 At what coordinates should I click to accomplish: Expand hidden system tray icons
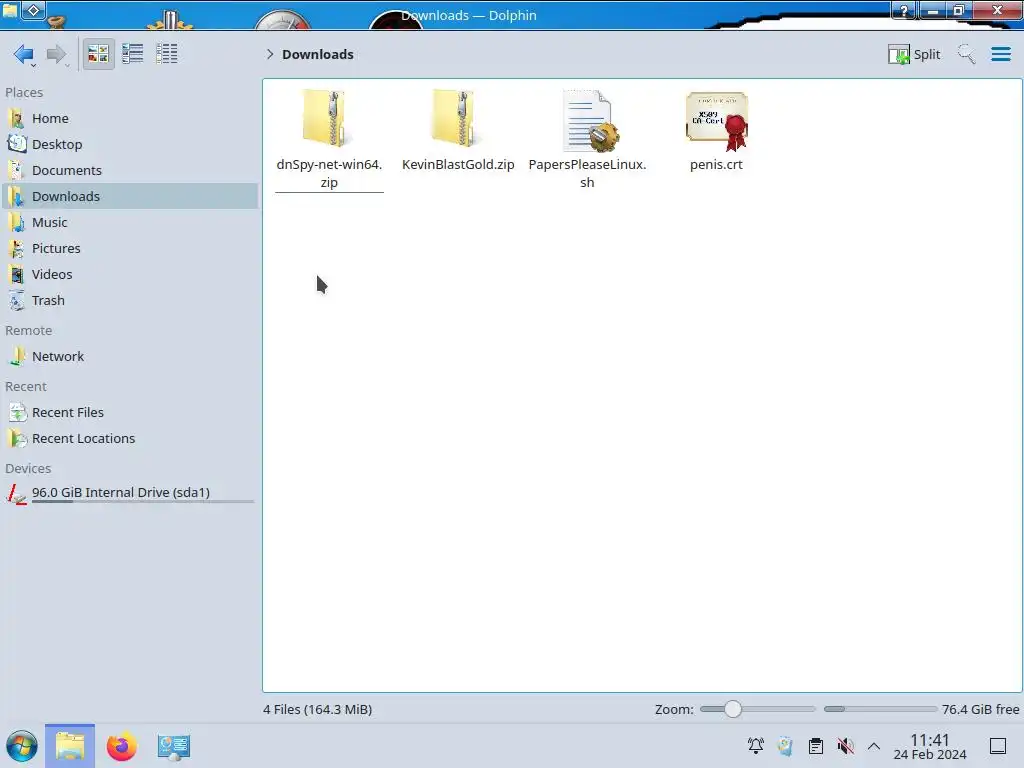coord(874,746)
